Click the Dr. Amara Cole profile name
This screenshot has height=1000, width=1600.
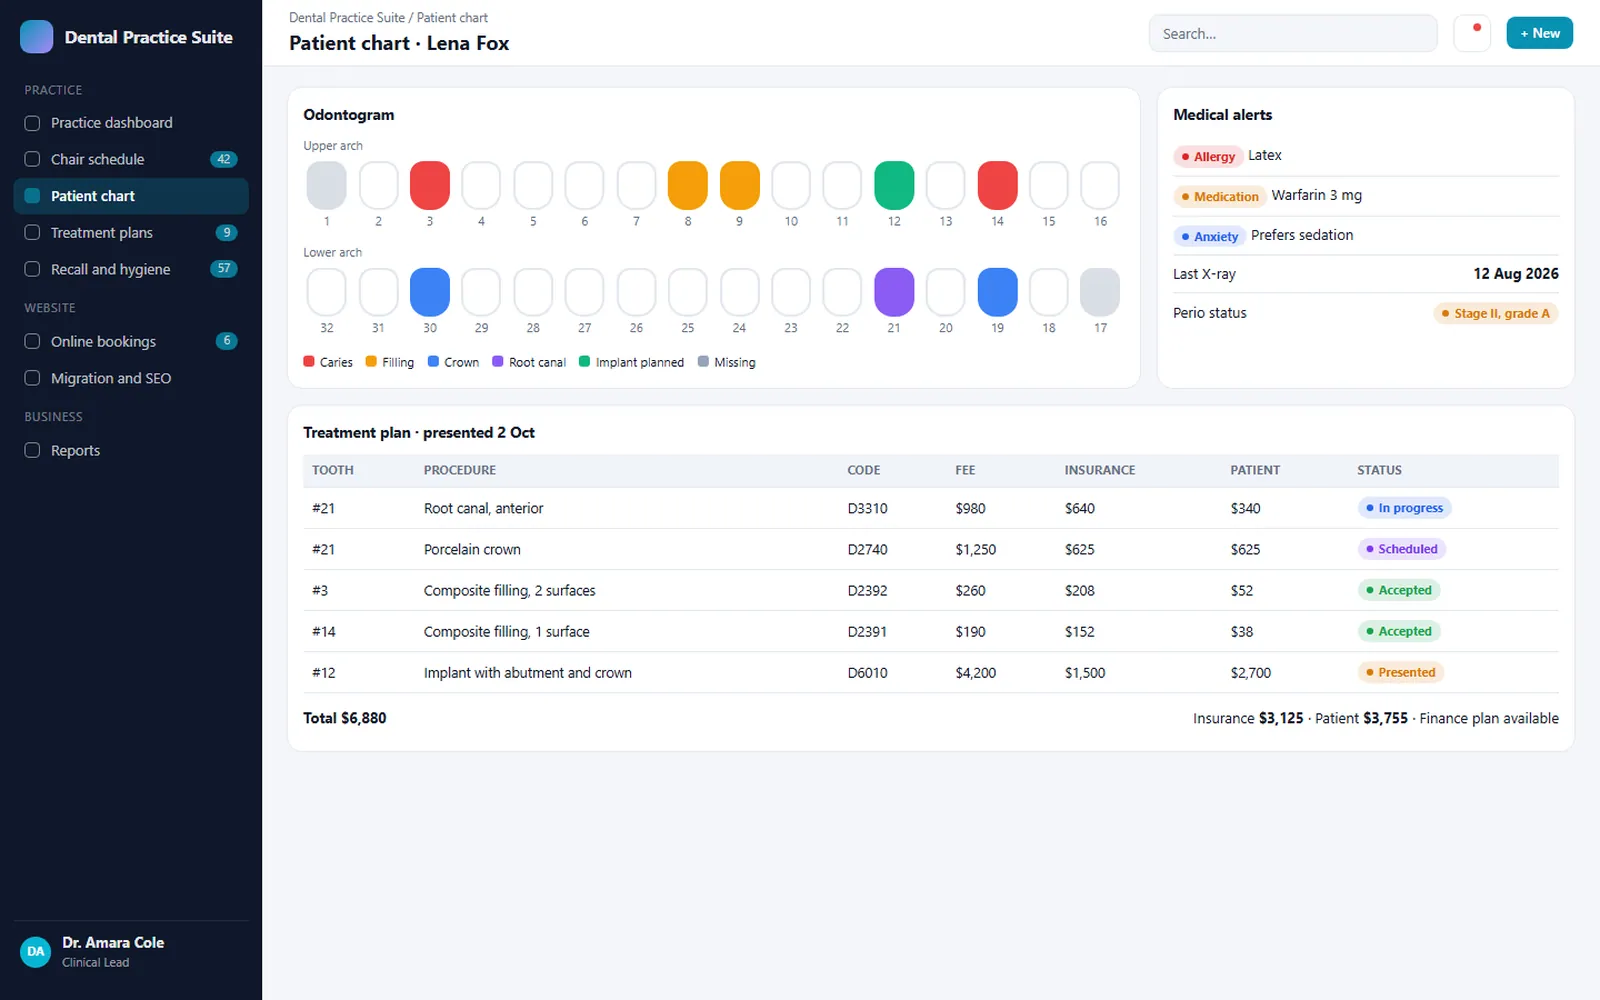113,942
